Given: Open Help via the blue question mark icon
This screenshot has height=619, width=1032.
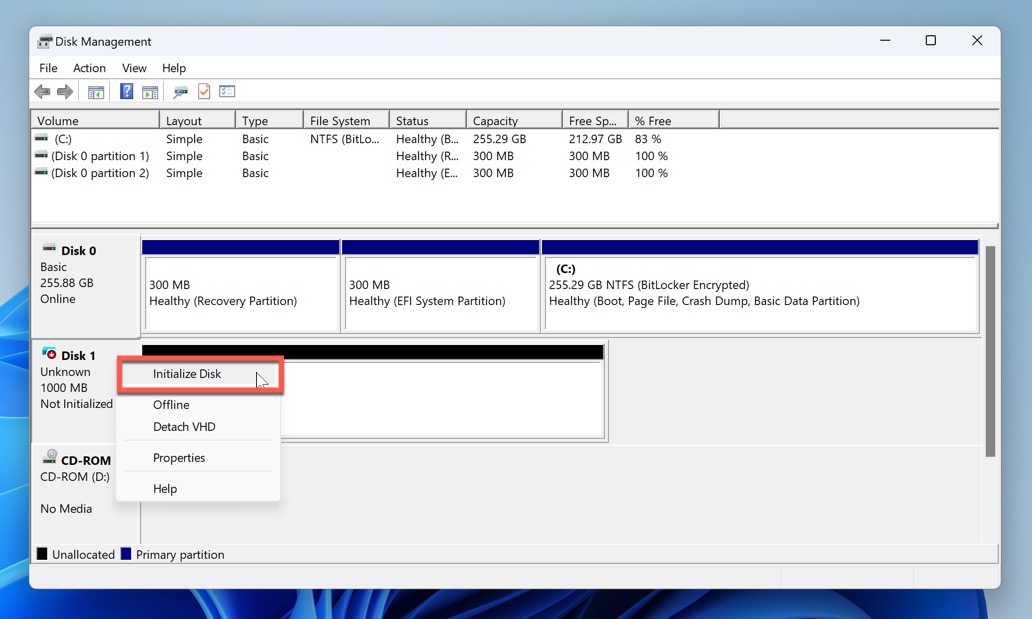Looking at the screenshot, I should coord(126,91).
